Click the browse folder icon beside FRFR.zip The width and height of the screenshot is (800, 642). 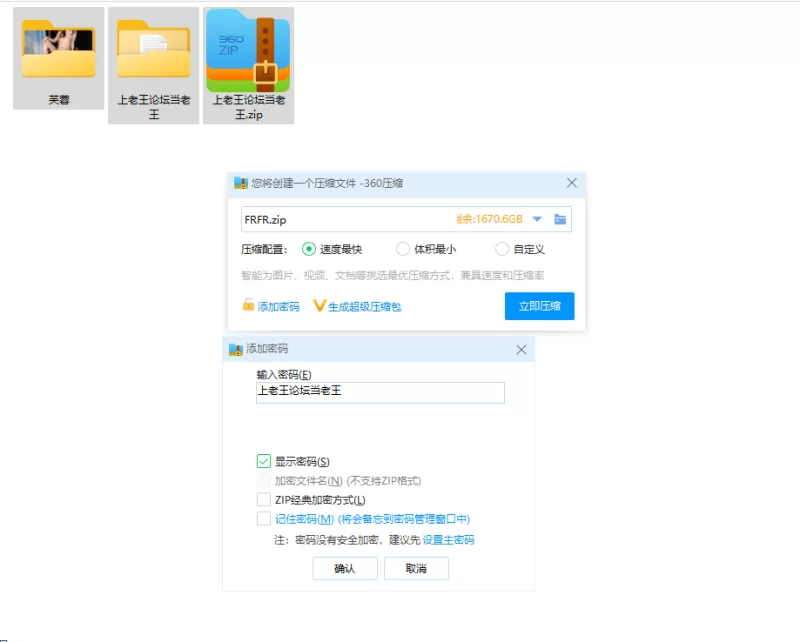[x=560, y=220]
